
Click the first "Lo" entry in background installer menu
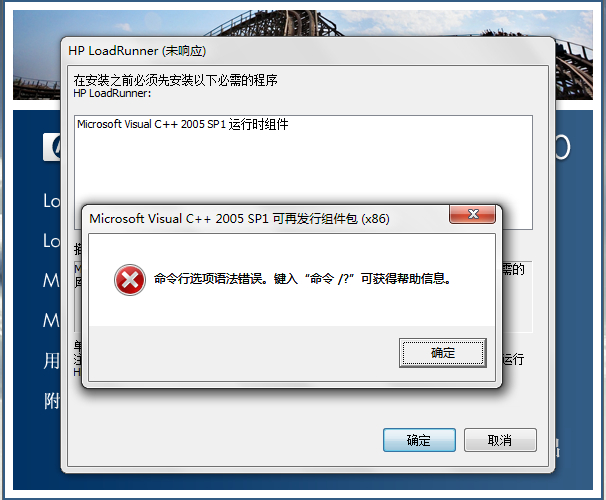click(52, 201)
